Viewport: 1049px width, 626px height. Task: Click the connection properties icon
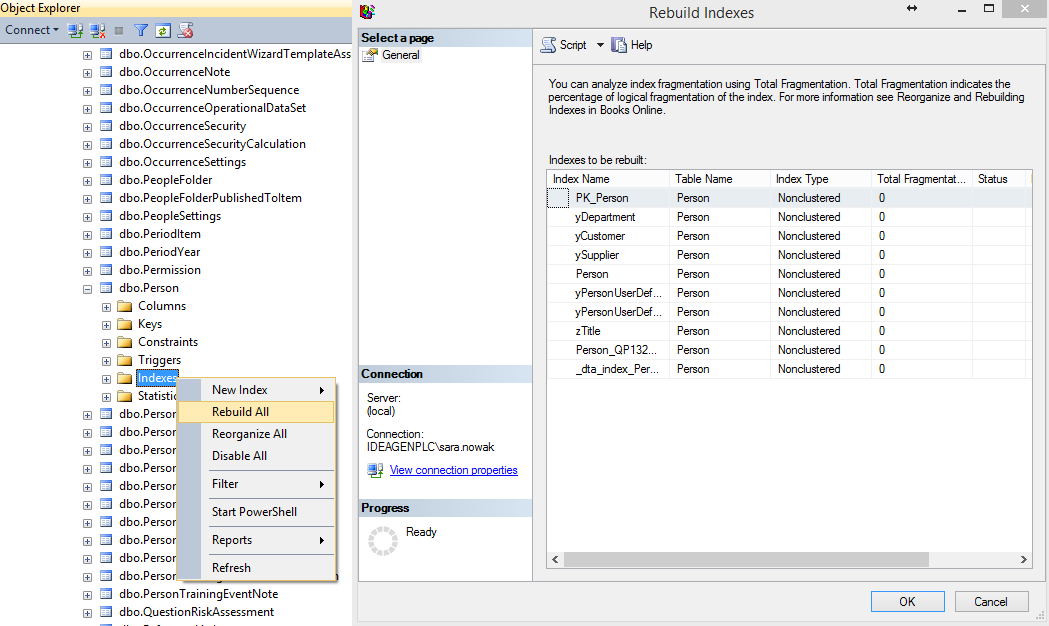click(x=375, y=470)
